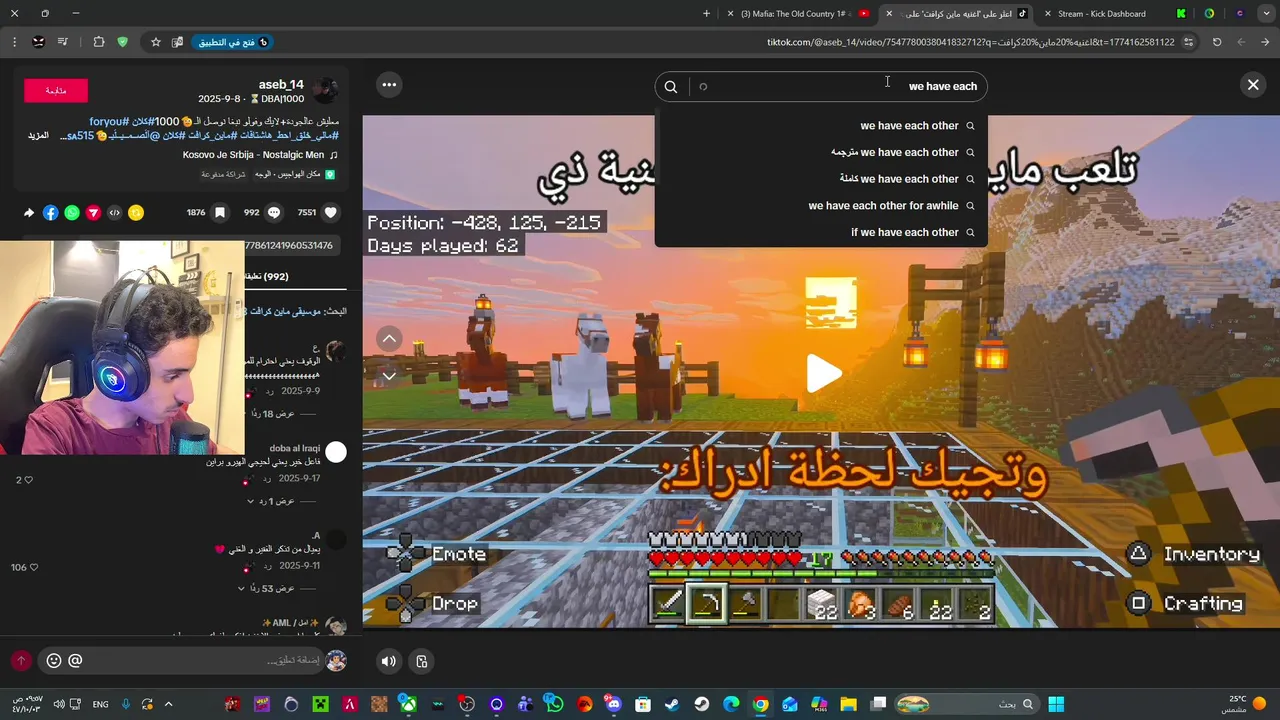
Task: Reload the page with the browser refresh icon
Action: pos(1217,42)
